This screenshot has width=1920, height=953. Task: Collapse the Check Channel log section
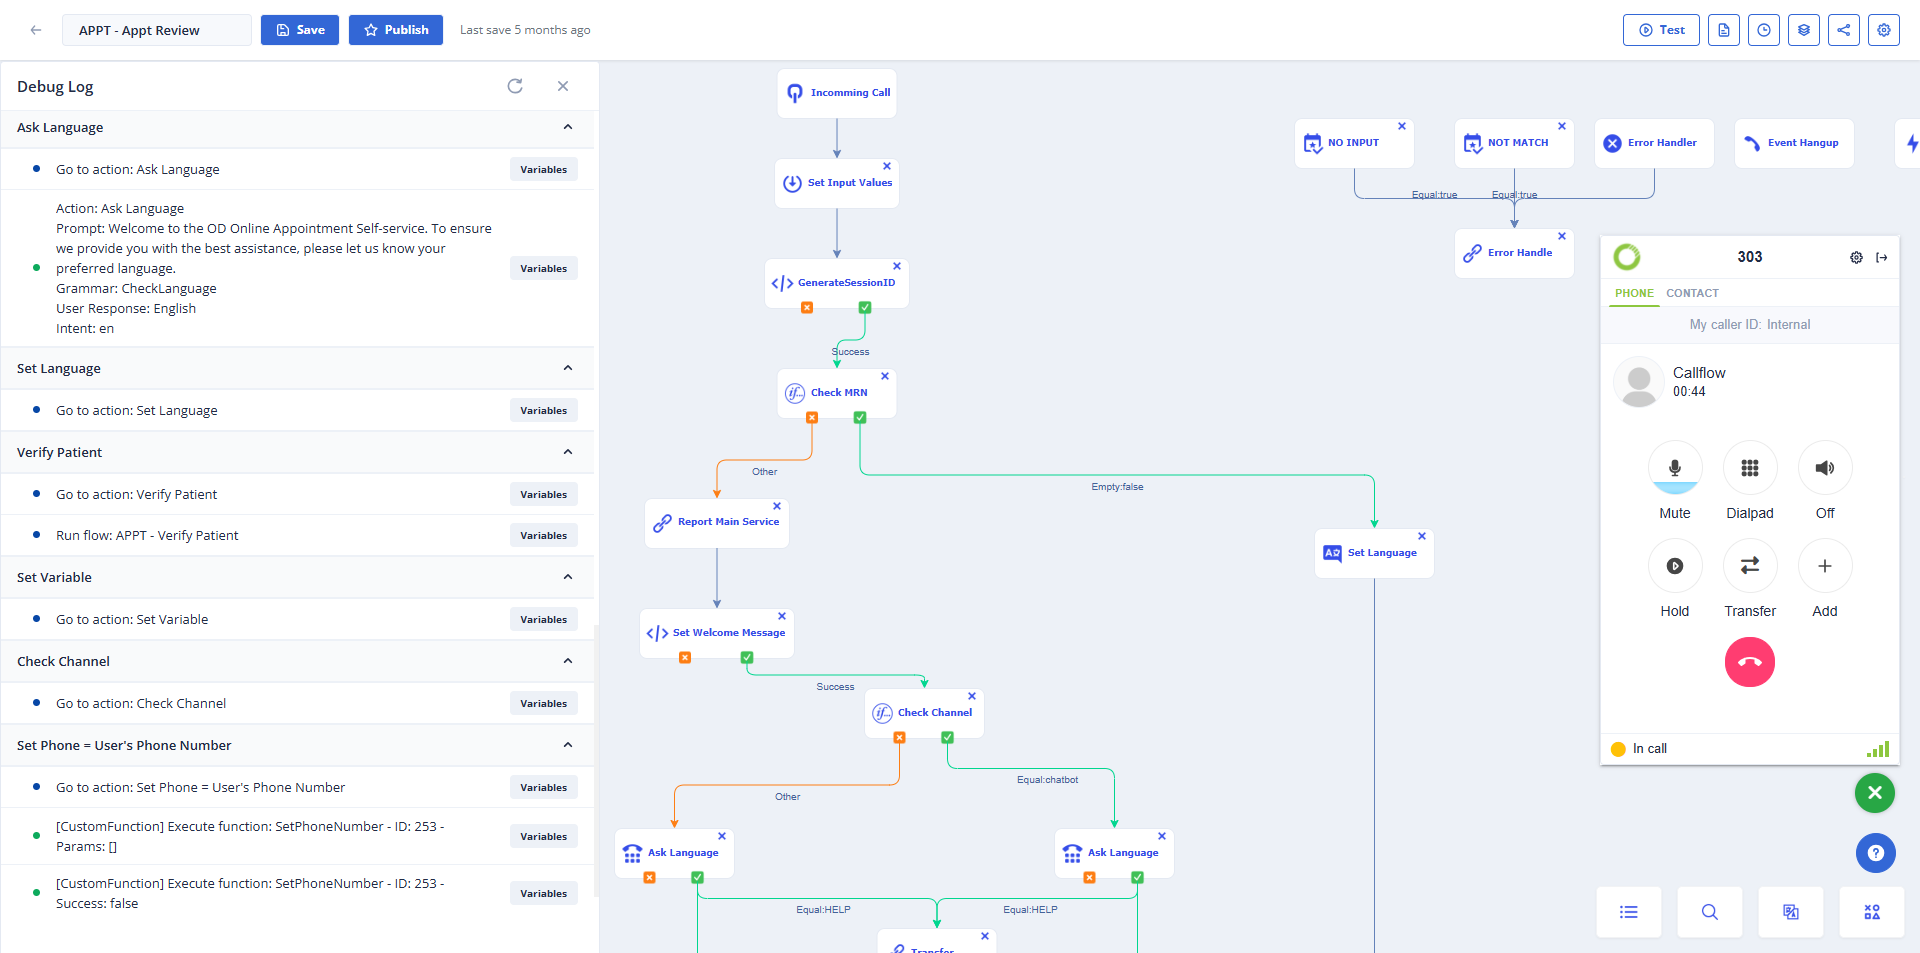(x=567, y=661)
